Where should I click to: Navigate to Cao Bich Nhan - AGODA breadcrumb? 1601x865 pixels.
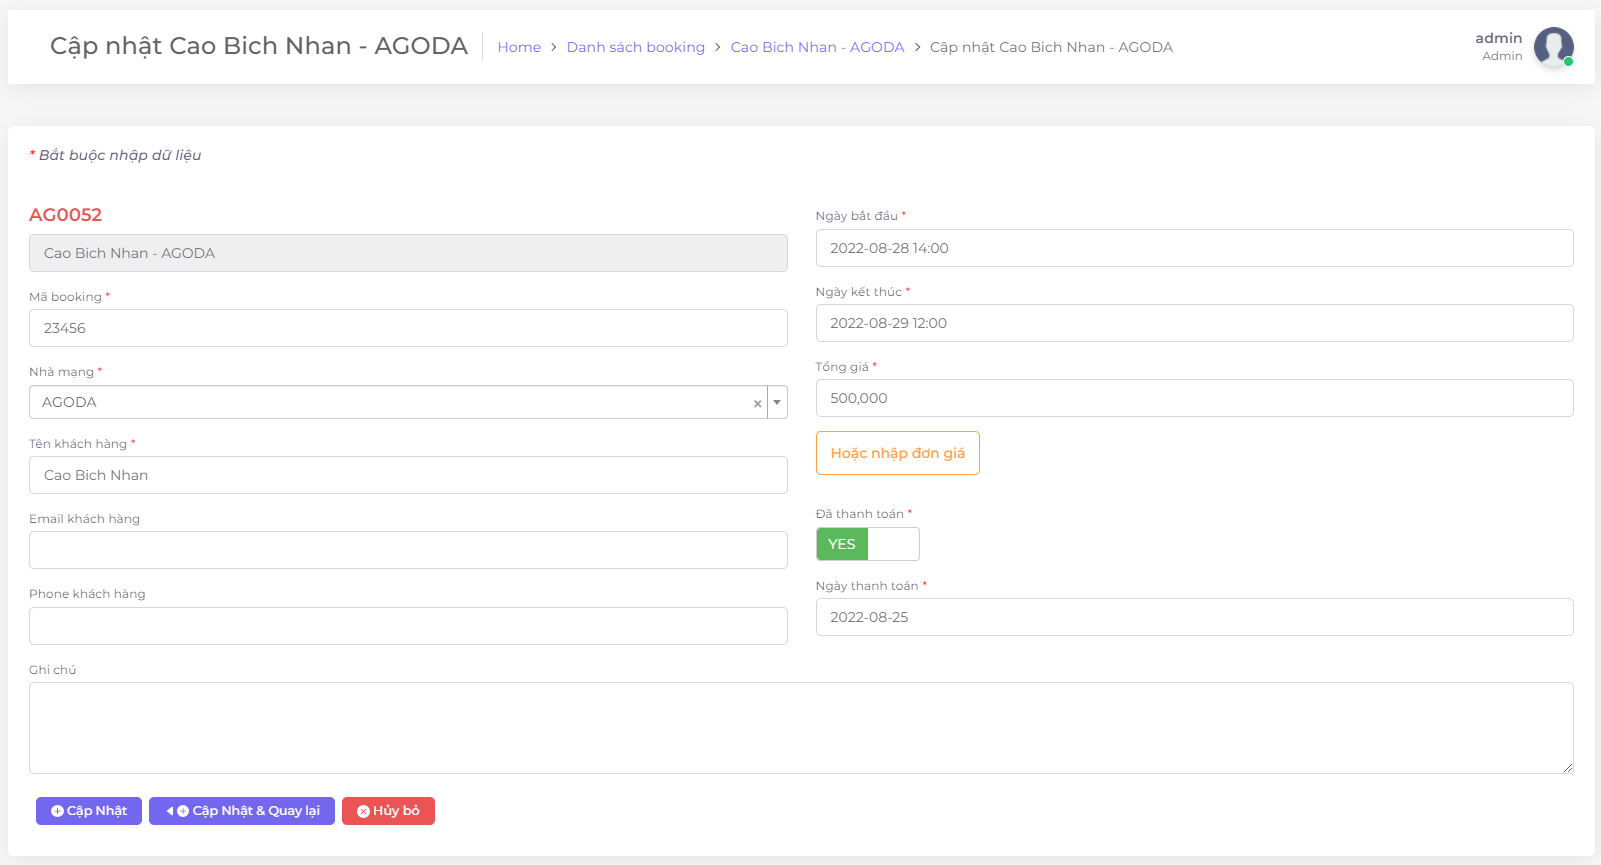tap(817, 47)
